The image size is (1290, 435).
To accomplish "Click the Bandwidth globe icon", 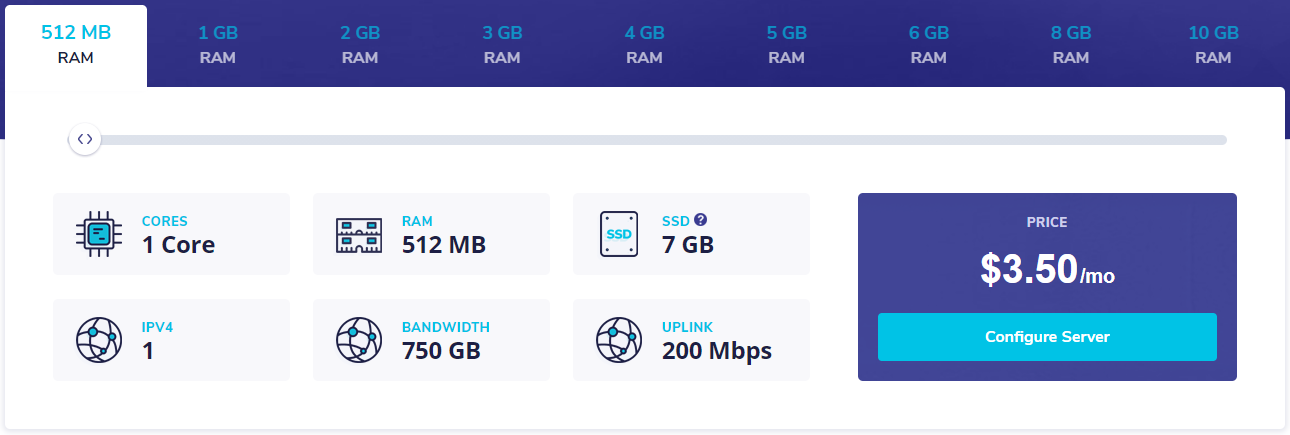I will [x=358, y=340].
